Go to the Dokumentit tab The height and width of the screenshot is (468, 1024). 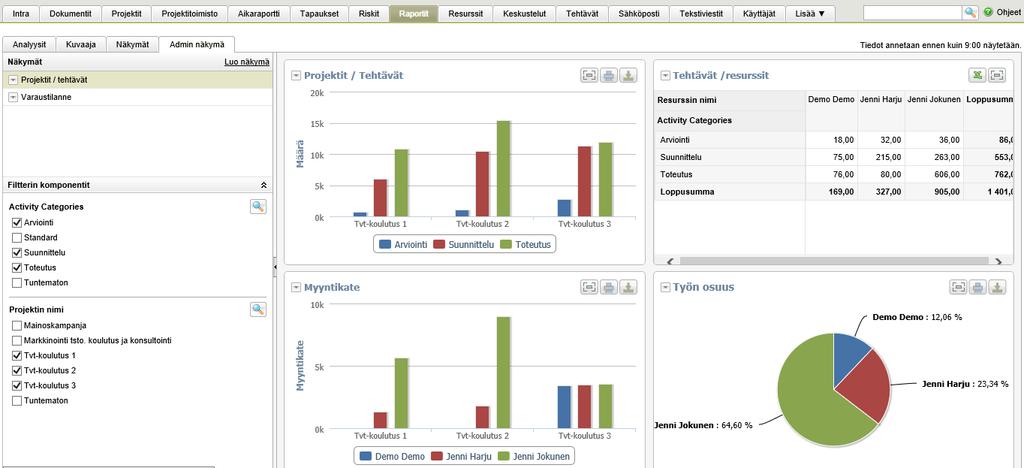[x=70, y=13]
